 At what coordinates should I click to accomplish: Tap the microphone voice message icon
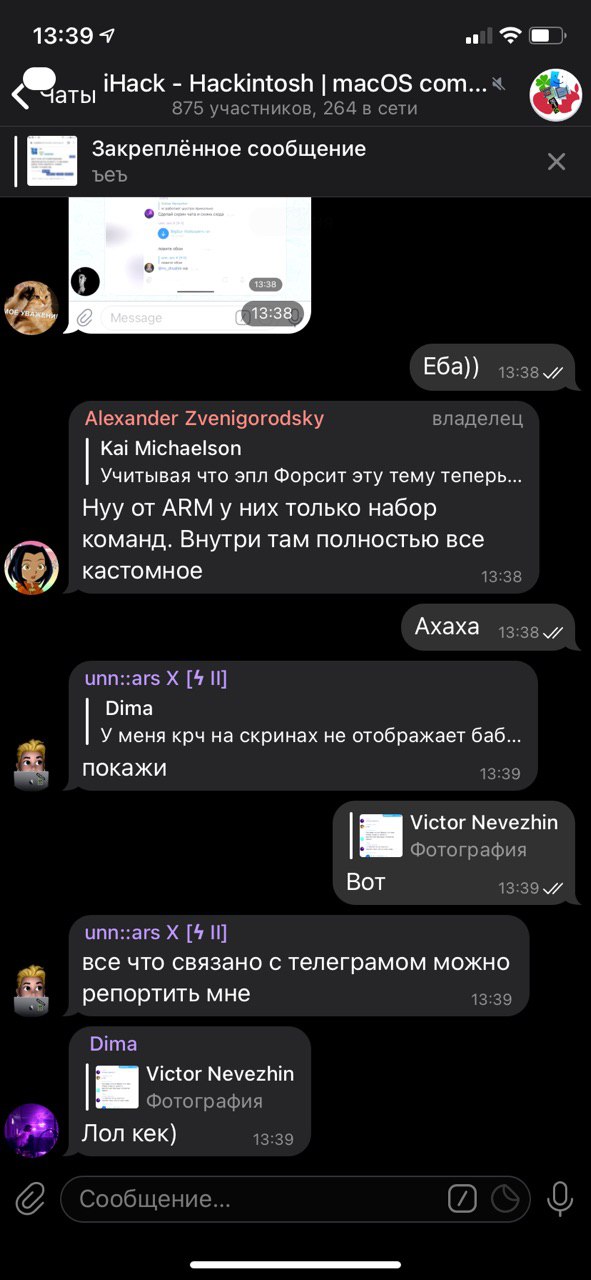pos(560,1198)
